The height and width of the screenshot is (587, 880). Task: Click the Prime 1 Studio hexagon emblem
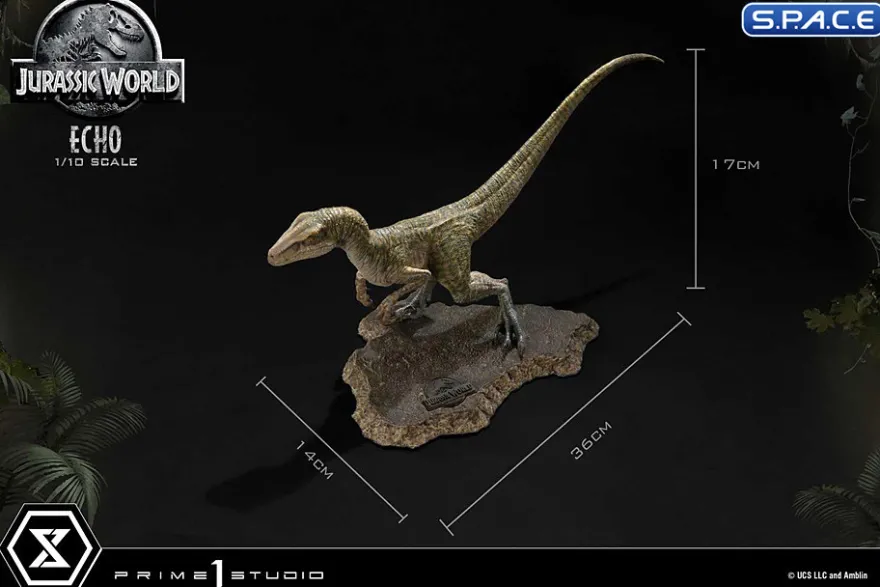pos(50,547)
